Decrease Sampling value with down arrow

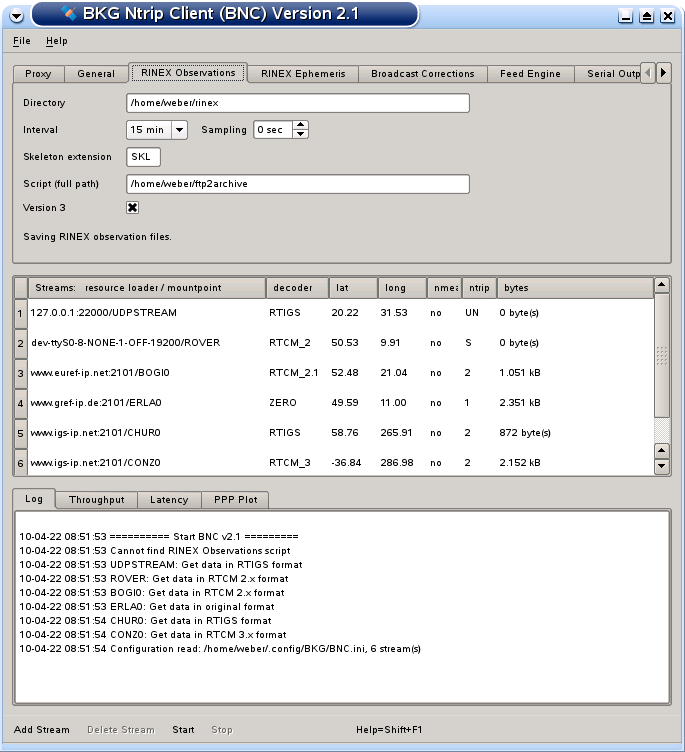point(301,134)
